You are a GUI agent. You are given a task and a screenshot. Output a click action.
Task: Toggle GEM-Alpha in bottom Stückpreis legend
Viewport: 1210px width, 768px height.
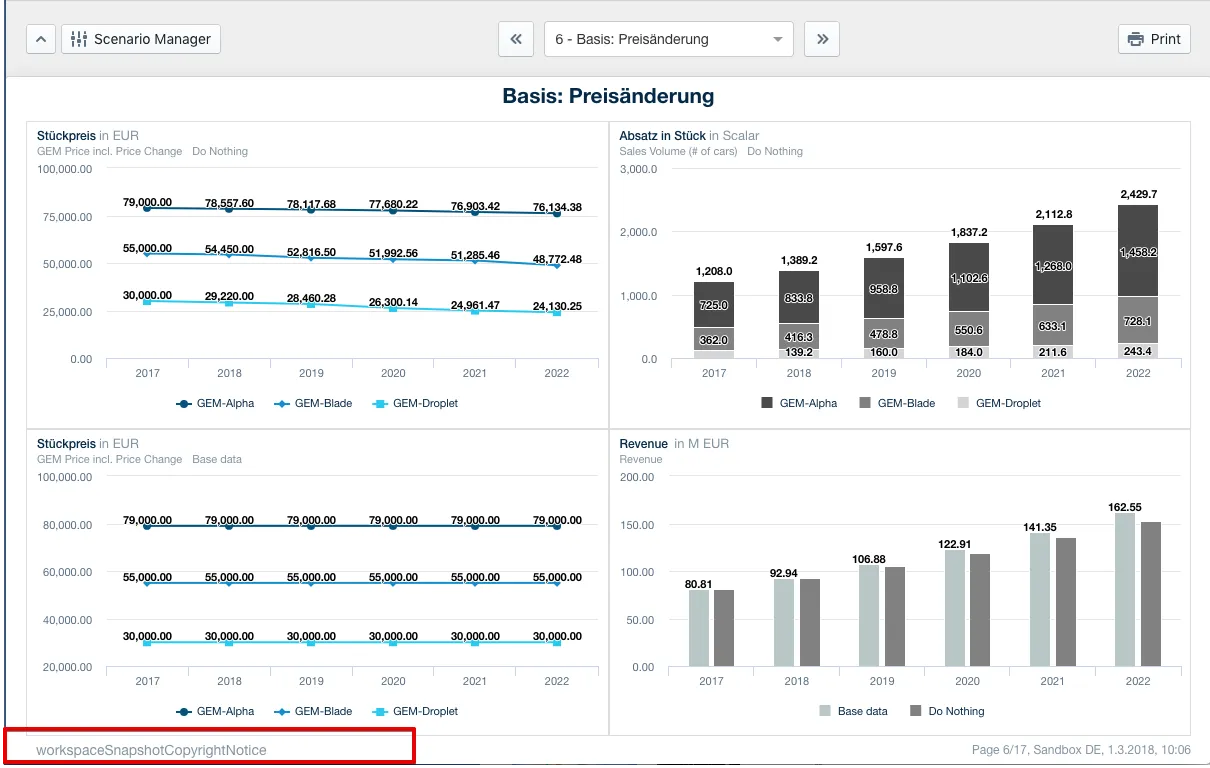[x=215, y=711]
